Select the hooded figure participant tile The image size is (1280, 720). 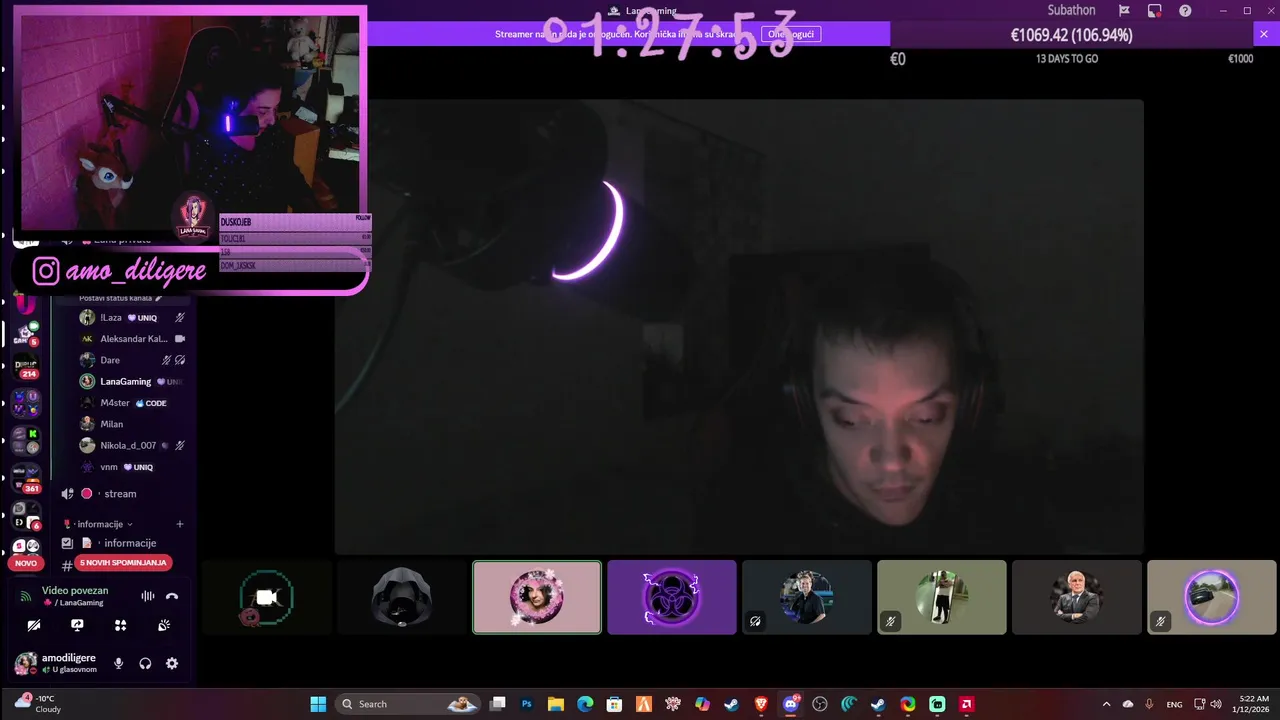point(402,597)
